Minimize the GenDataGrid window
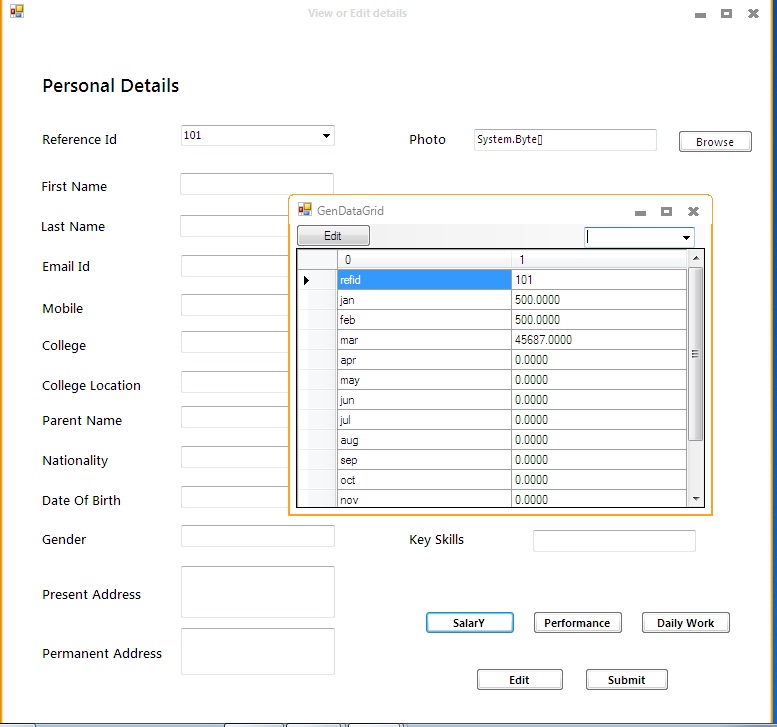777x727 pixels. (x=640, y=213)
